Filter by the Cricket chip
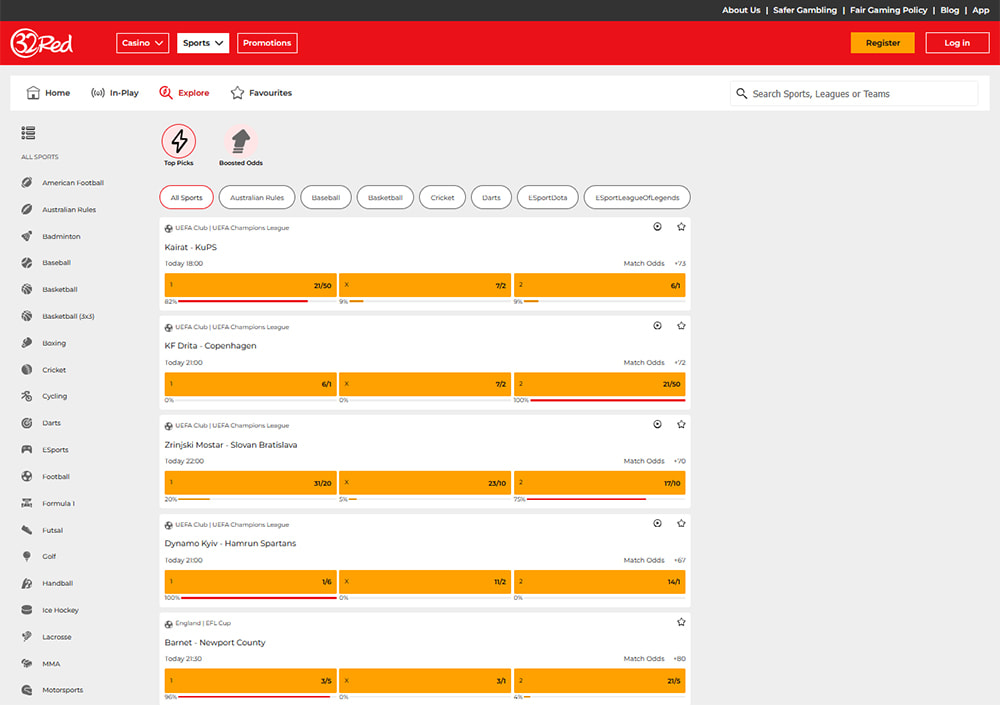Viewport: 1000px width, 705px height. [x=442, y=197]
